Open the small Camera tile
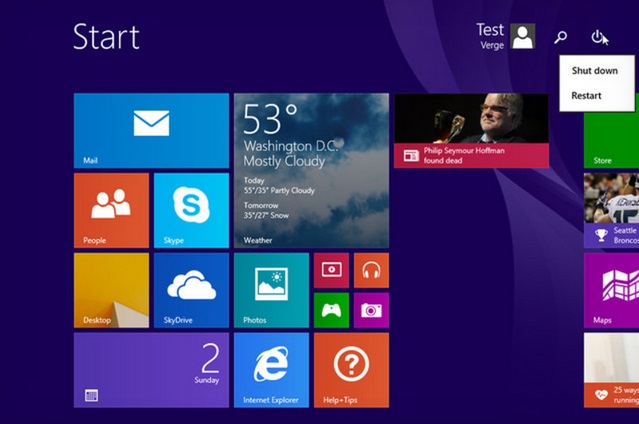Image resolution: width=639 pixels, height=424 pixels. (371, 310)
